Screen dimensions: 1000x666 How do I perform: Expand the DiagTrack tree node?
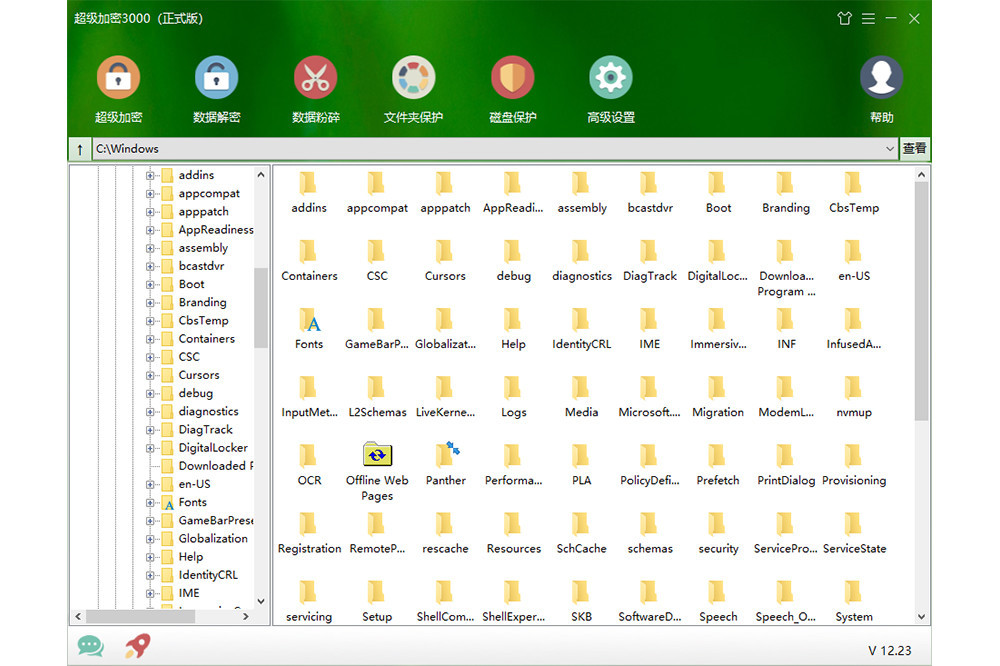tap(151, 430)
